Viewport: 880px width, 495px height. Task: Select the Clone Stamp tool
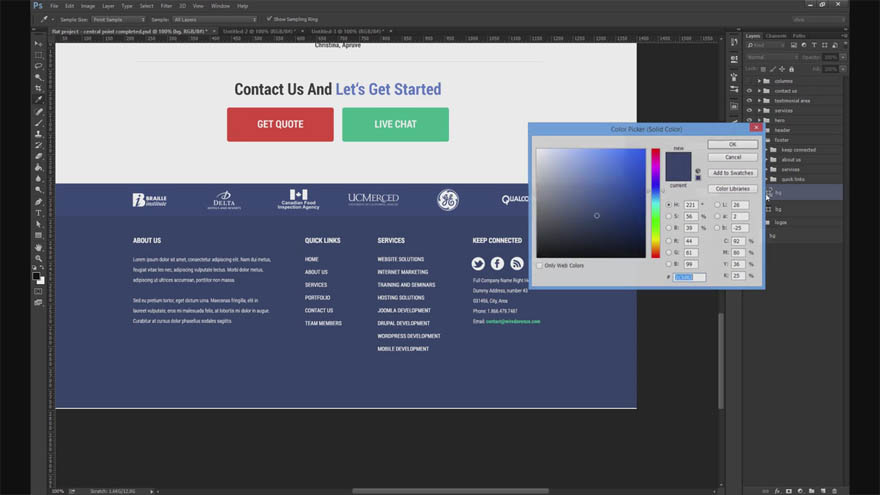pyautogui.click(x=38, y=134)
